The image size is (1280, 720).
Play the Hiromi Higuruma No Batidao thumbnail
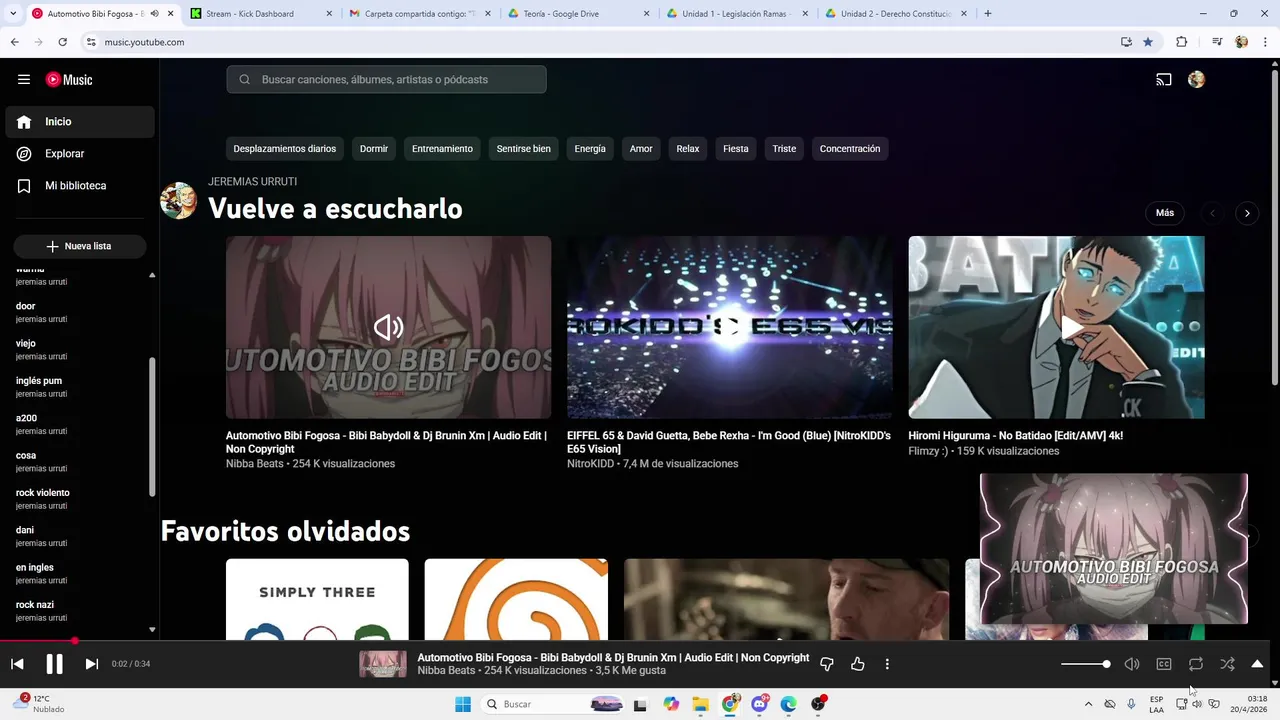click(x=1056, y=327)
